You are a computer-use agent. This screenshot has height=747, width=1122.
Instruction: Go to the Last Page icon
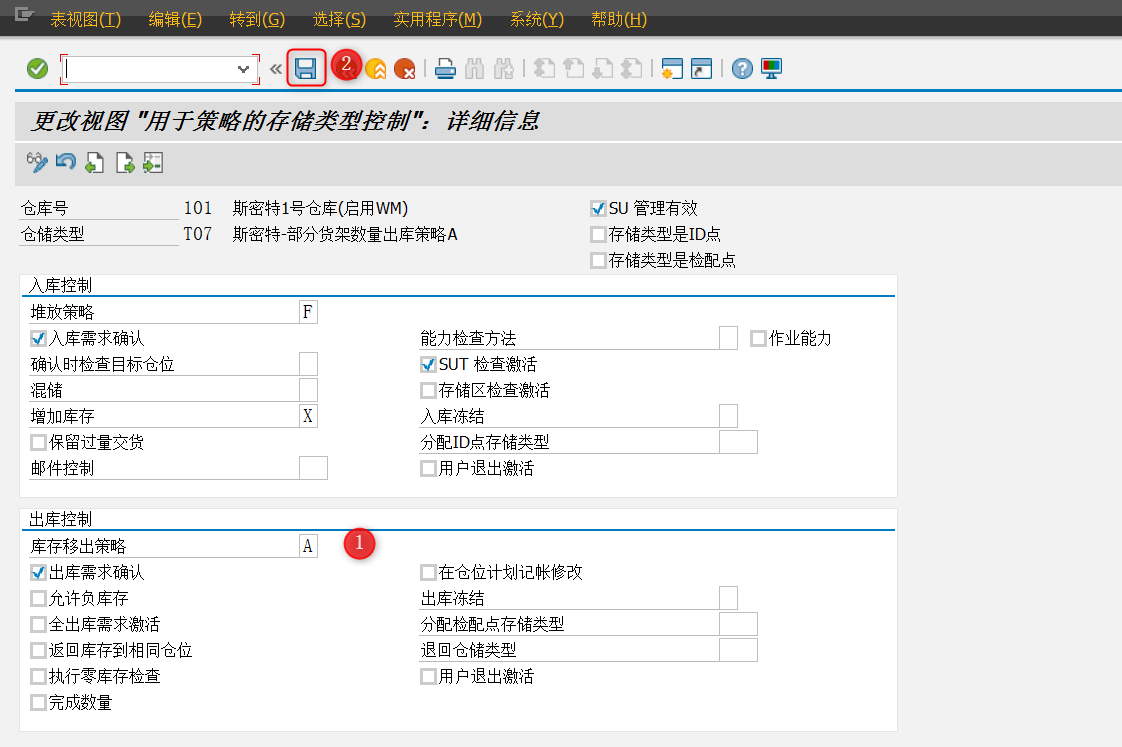(x=631, y=69)
